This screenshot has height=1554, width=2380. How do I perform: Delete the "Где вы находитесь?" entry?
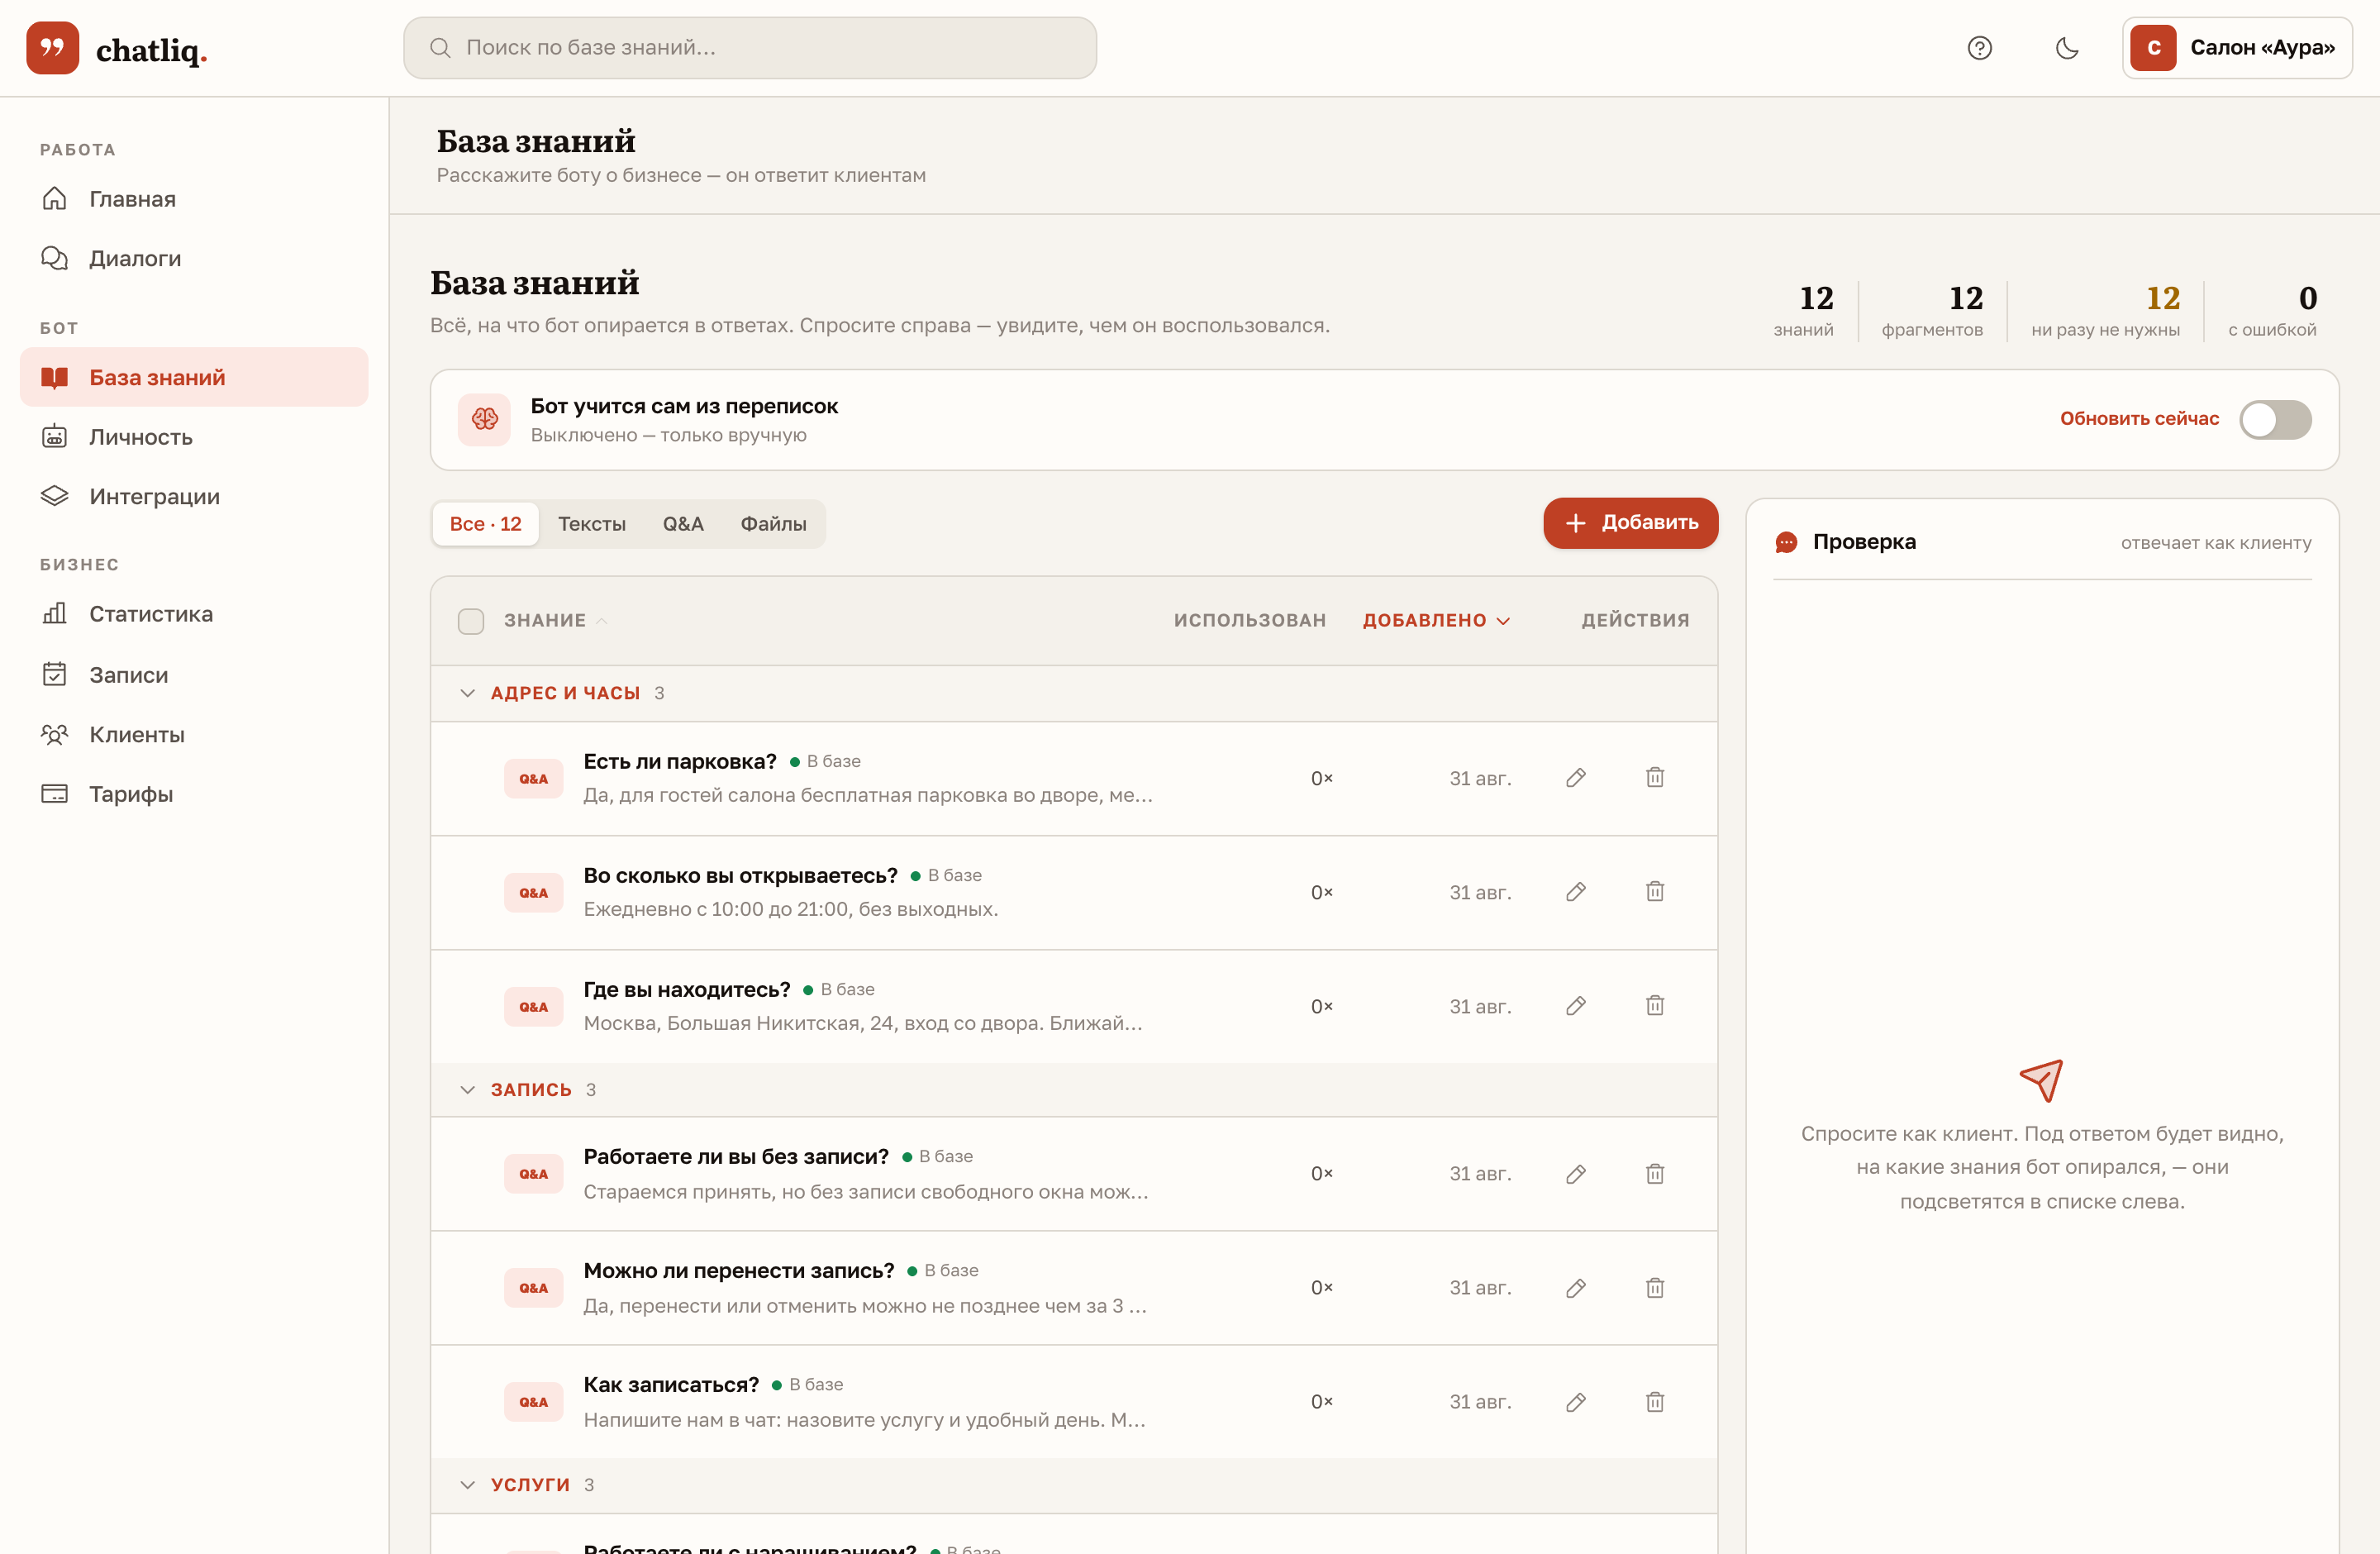click(x=1655, y=1006)
